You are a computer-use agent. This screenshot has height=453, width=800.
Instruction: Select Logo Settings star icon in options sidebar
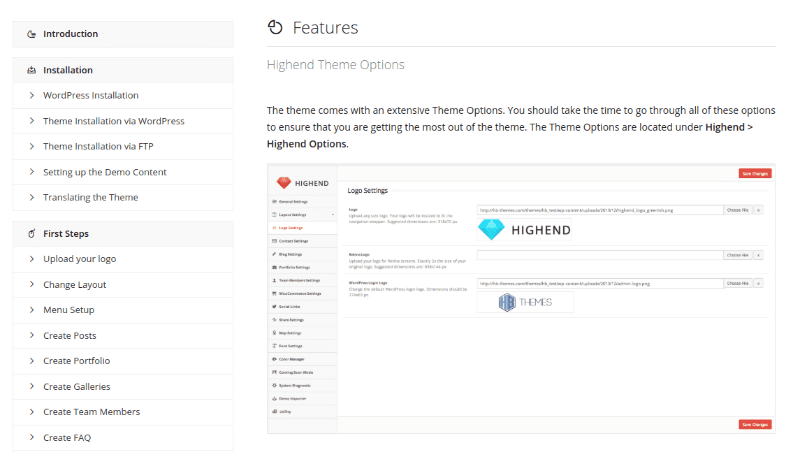pos(274,228)
